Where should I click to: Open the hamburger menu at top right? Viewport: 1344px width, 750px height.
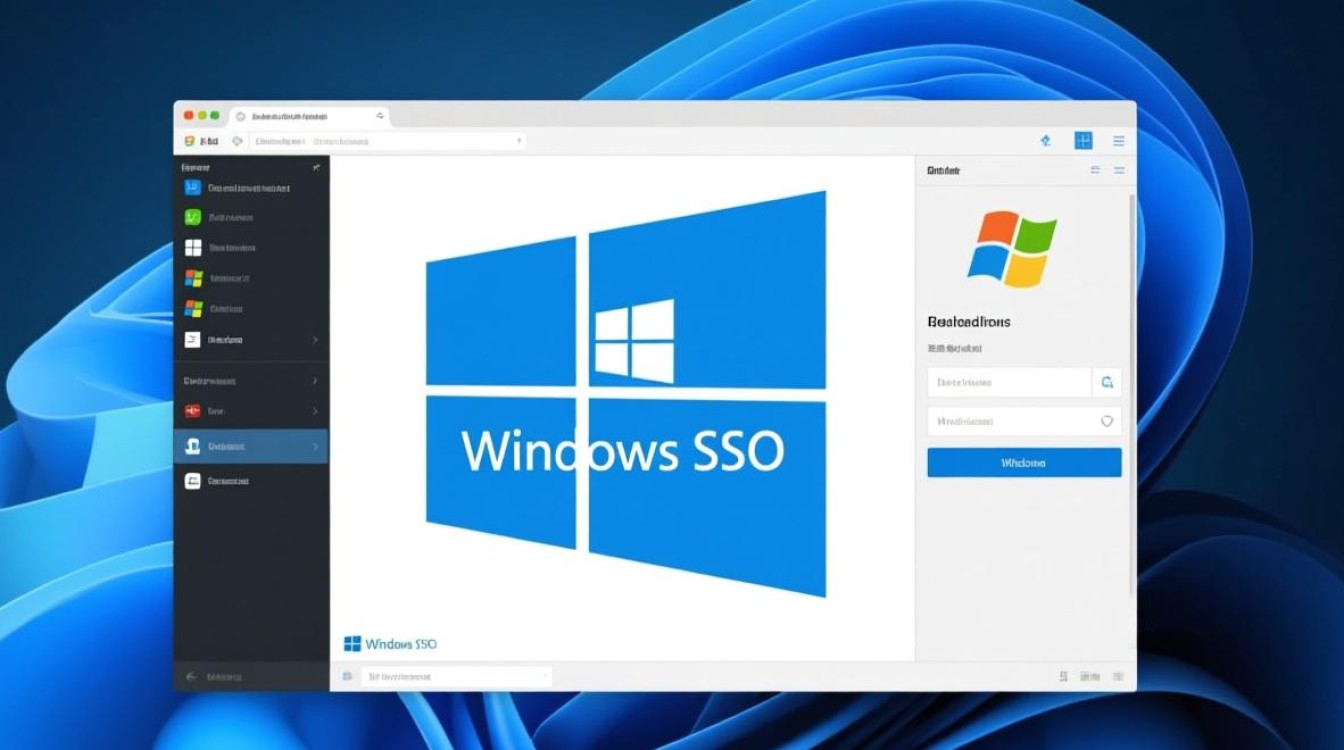point(1119,141)
